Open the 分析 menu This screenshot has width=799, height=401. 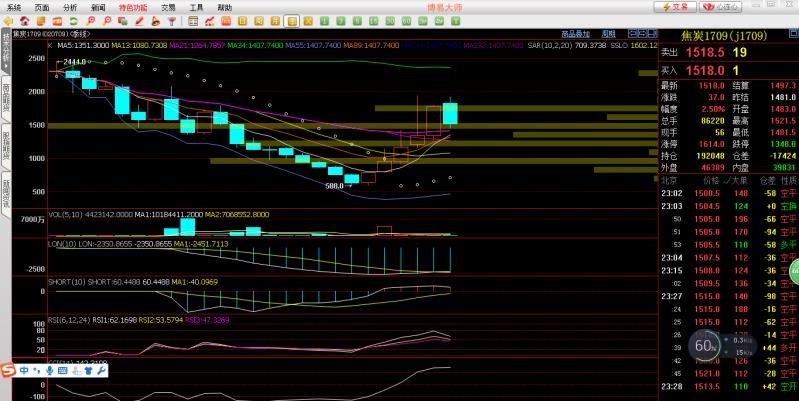click(70, 8)
